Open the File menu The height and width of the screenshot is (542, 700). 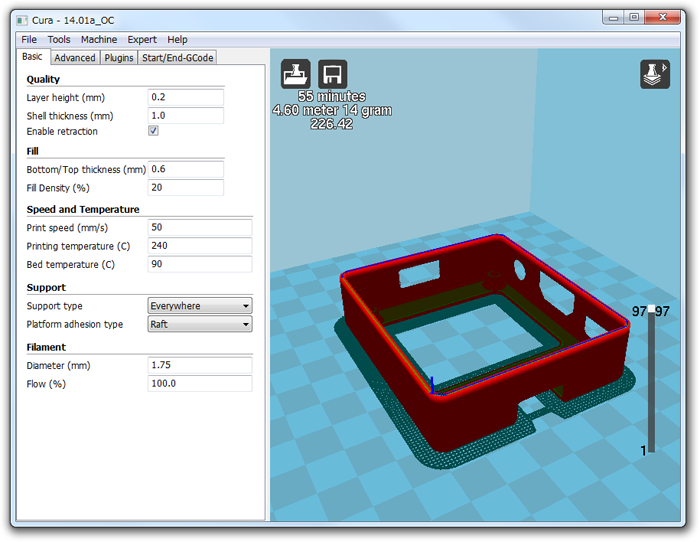click(29, 40)
